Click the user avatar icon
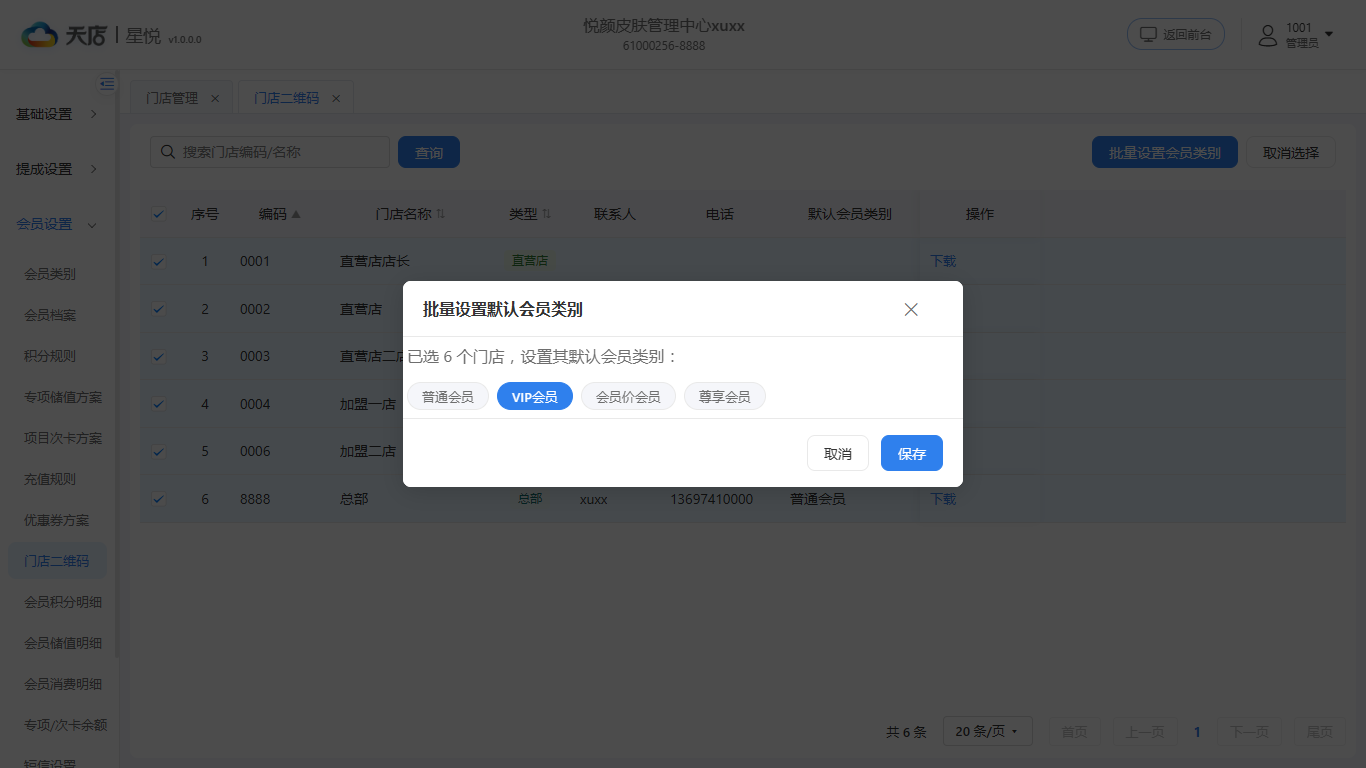The image size is (1366, 768). pos(1268,35)
